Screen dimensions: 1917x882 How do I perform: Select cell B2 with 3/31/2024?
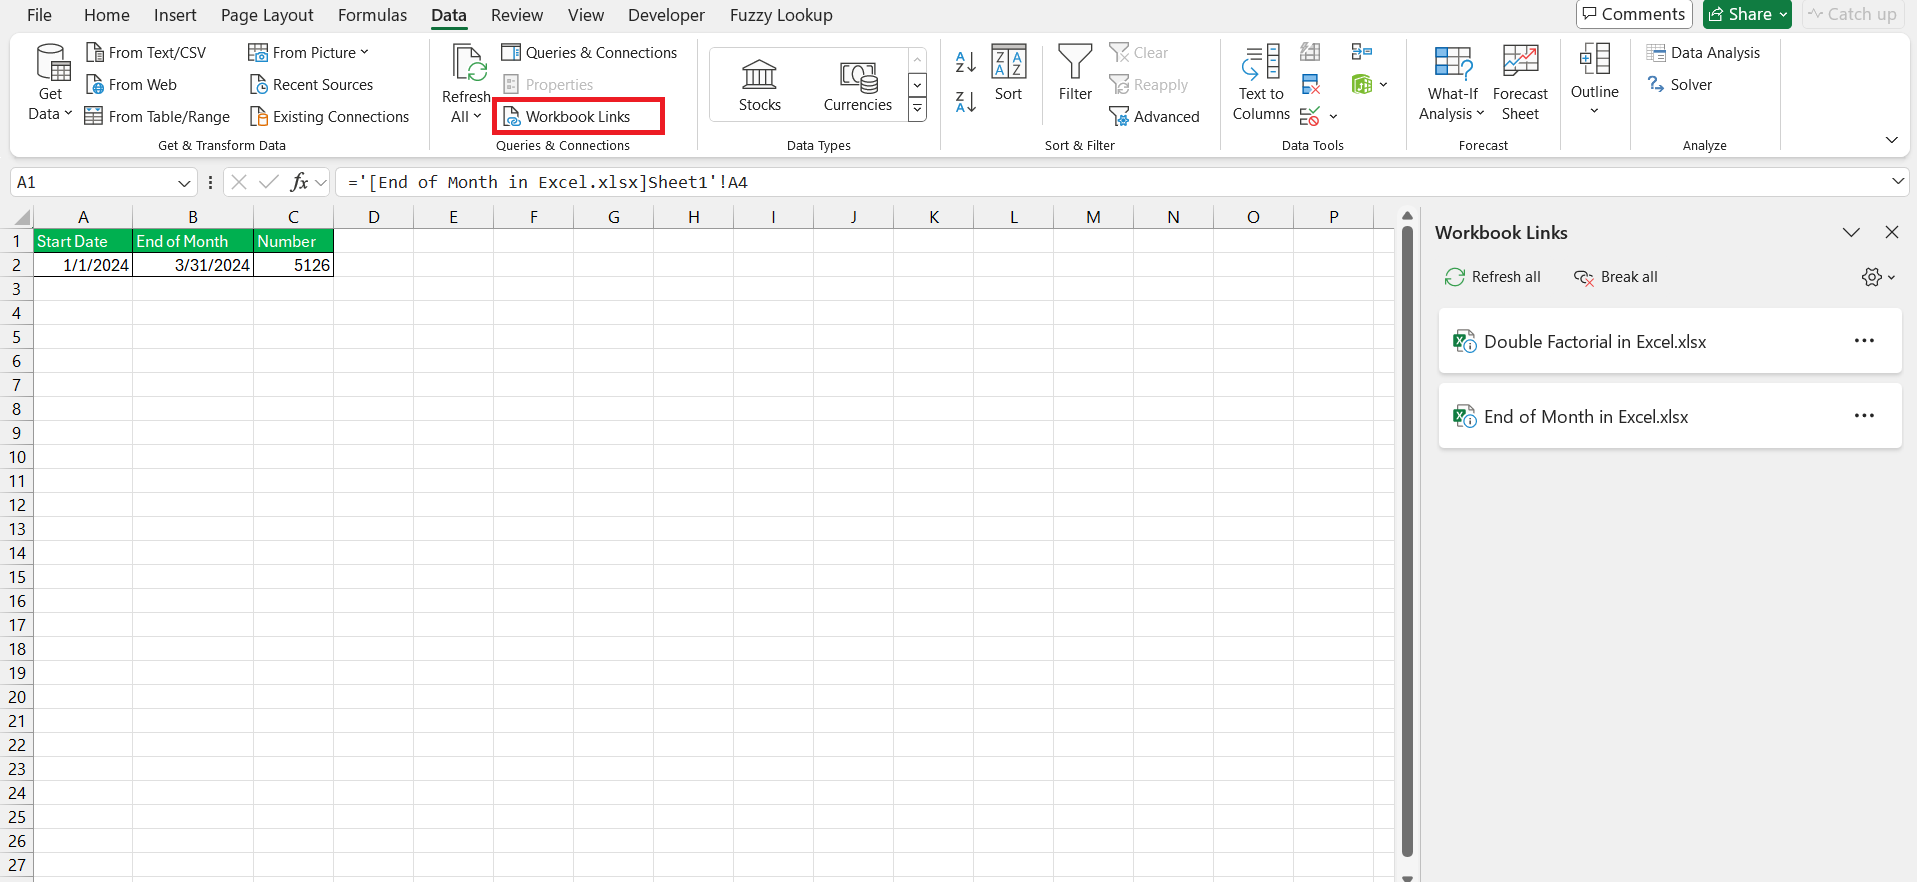(x=193, y=265)
